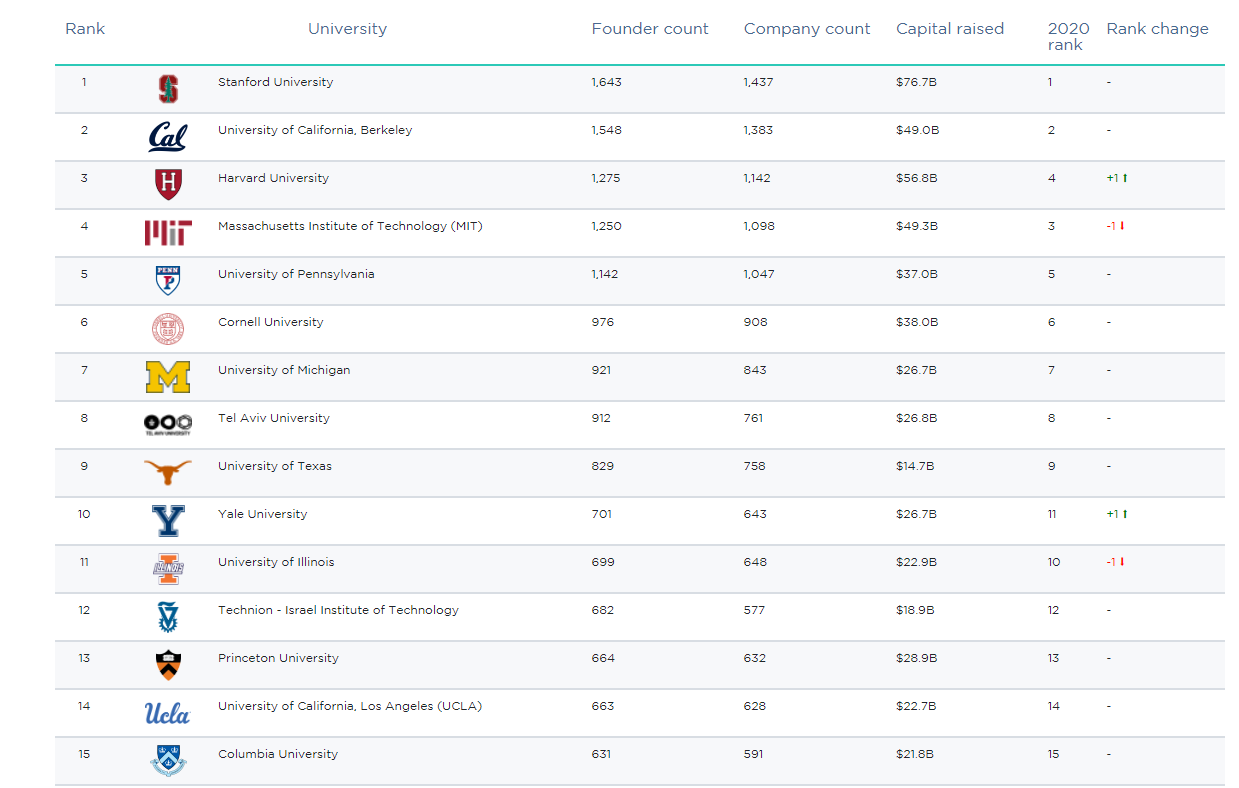
Task: Click capital raised $38.0B
Action: [917, 322]
